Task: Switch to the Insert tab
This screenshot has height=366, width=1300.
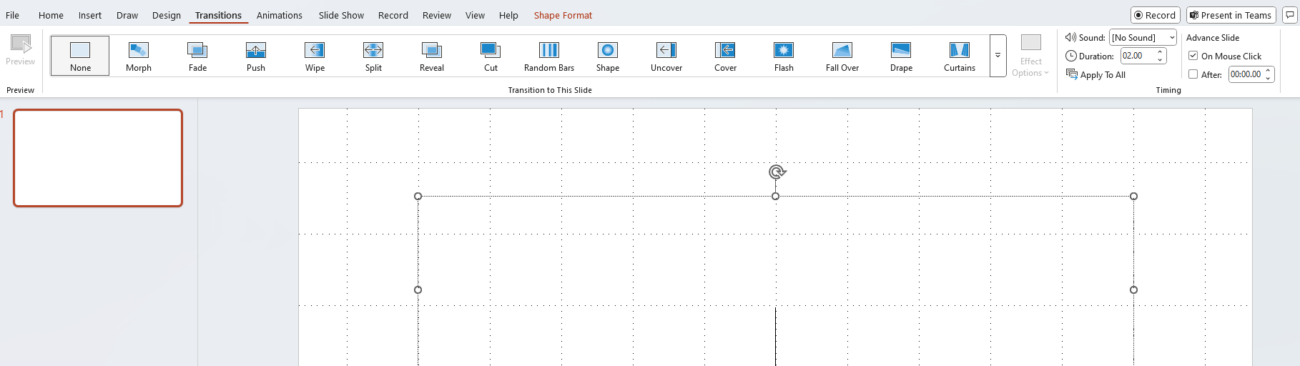Action: click(90, 15)
